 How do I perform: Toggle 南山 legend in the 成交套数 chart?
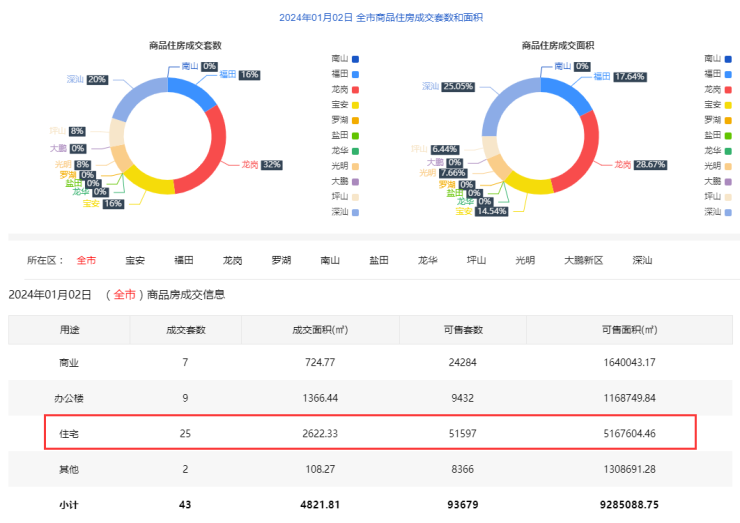[344, 59]
